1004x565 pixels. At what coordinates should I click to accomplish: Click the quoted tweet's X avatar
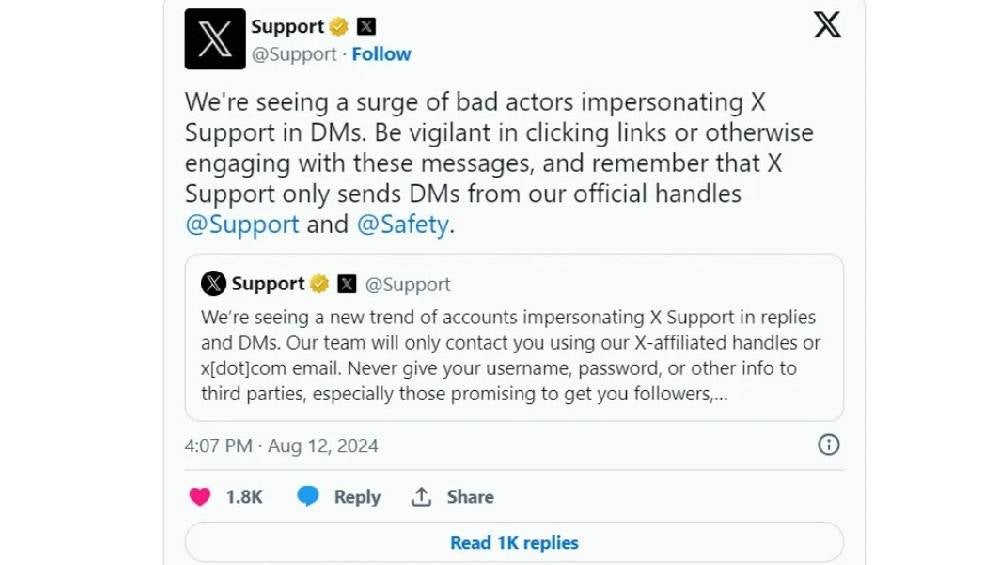[213, 284]
